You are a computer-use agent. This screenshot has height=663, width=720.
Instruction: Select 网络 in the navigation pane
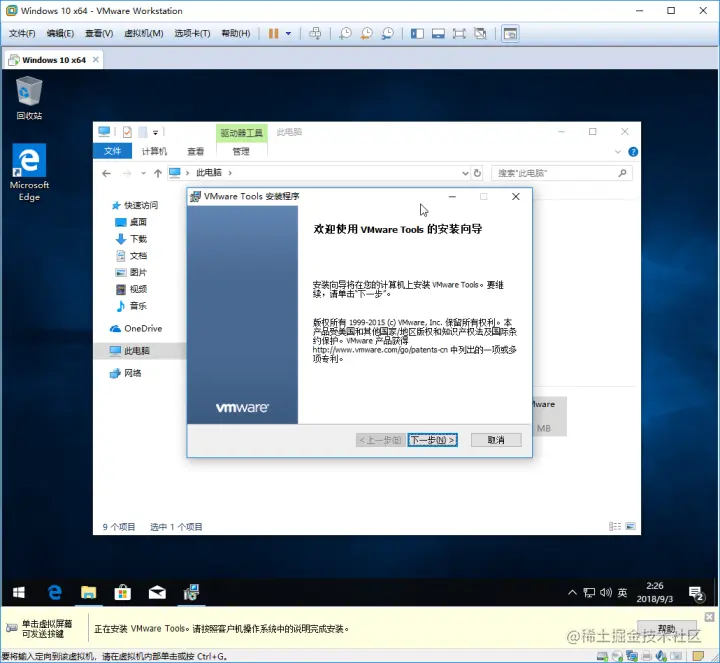tap(126, 373)
